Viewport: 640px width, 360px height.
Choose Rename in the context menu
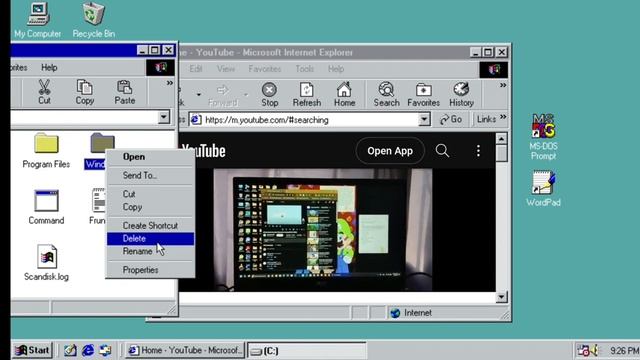coord(151,251)
